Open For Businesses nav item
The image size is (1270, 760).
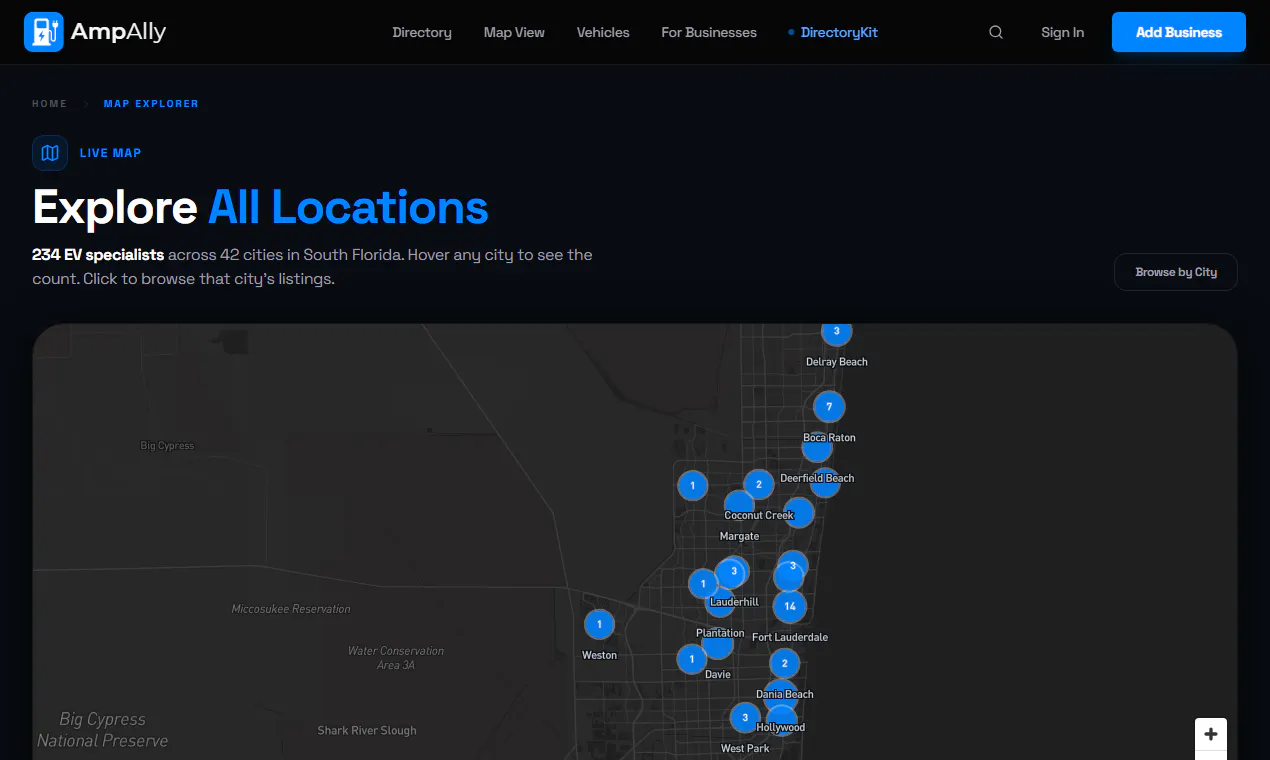click(709, 32)
